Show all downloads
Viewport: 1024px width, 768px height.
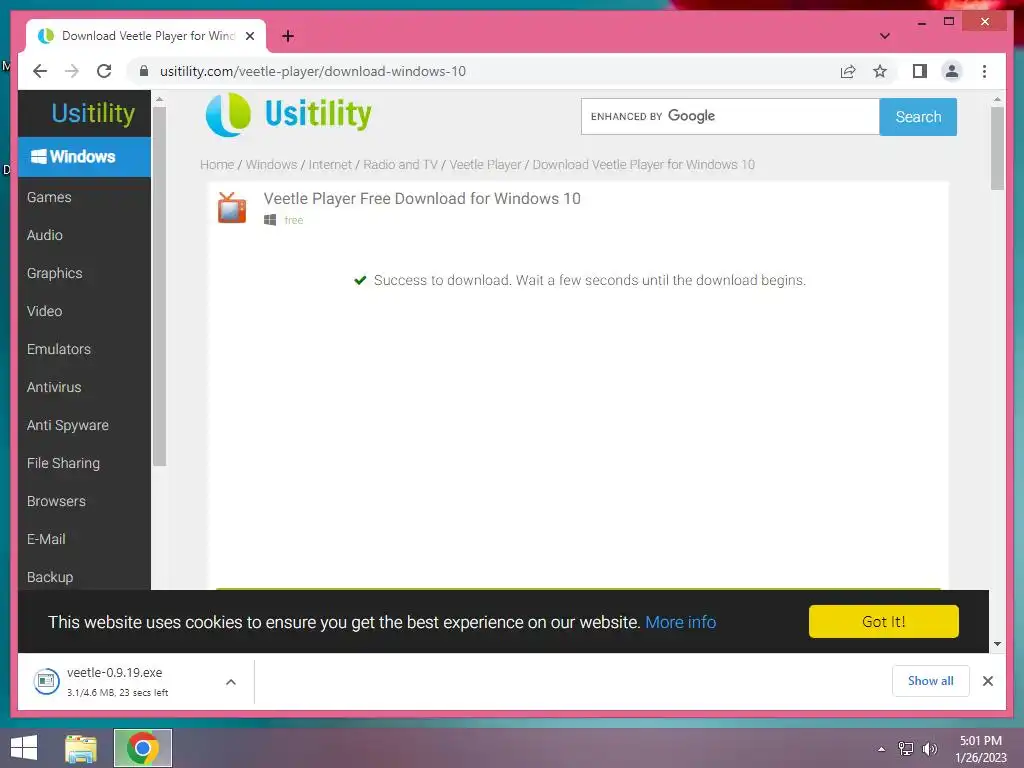pos(931,681)
